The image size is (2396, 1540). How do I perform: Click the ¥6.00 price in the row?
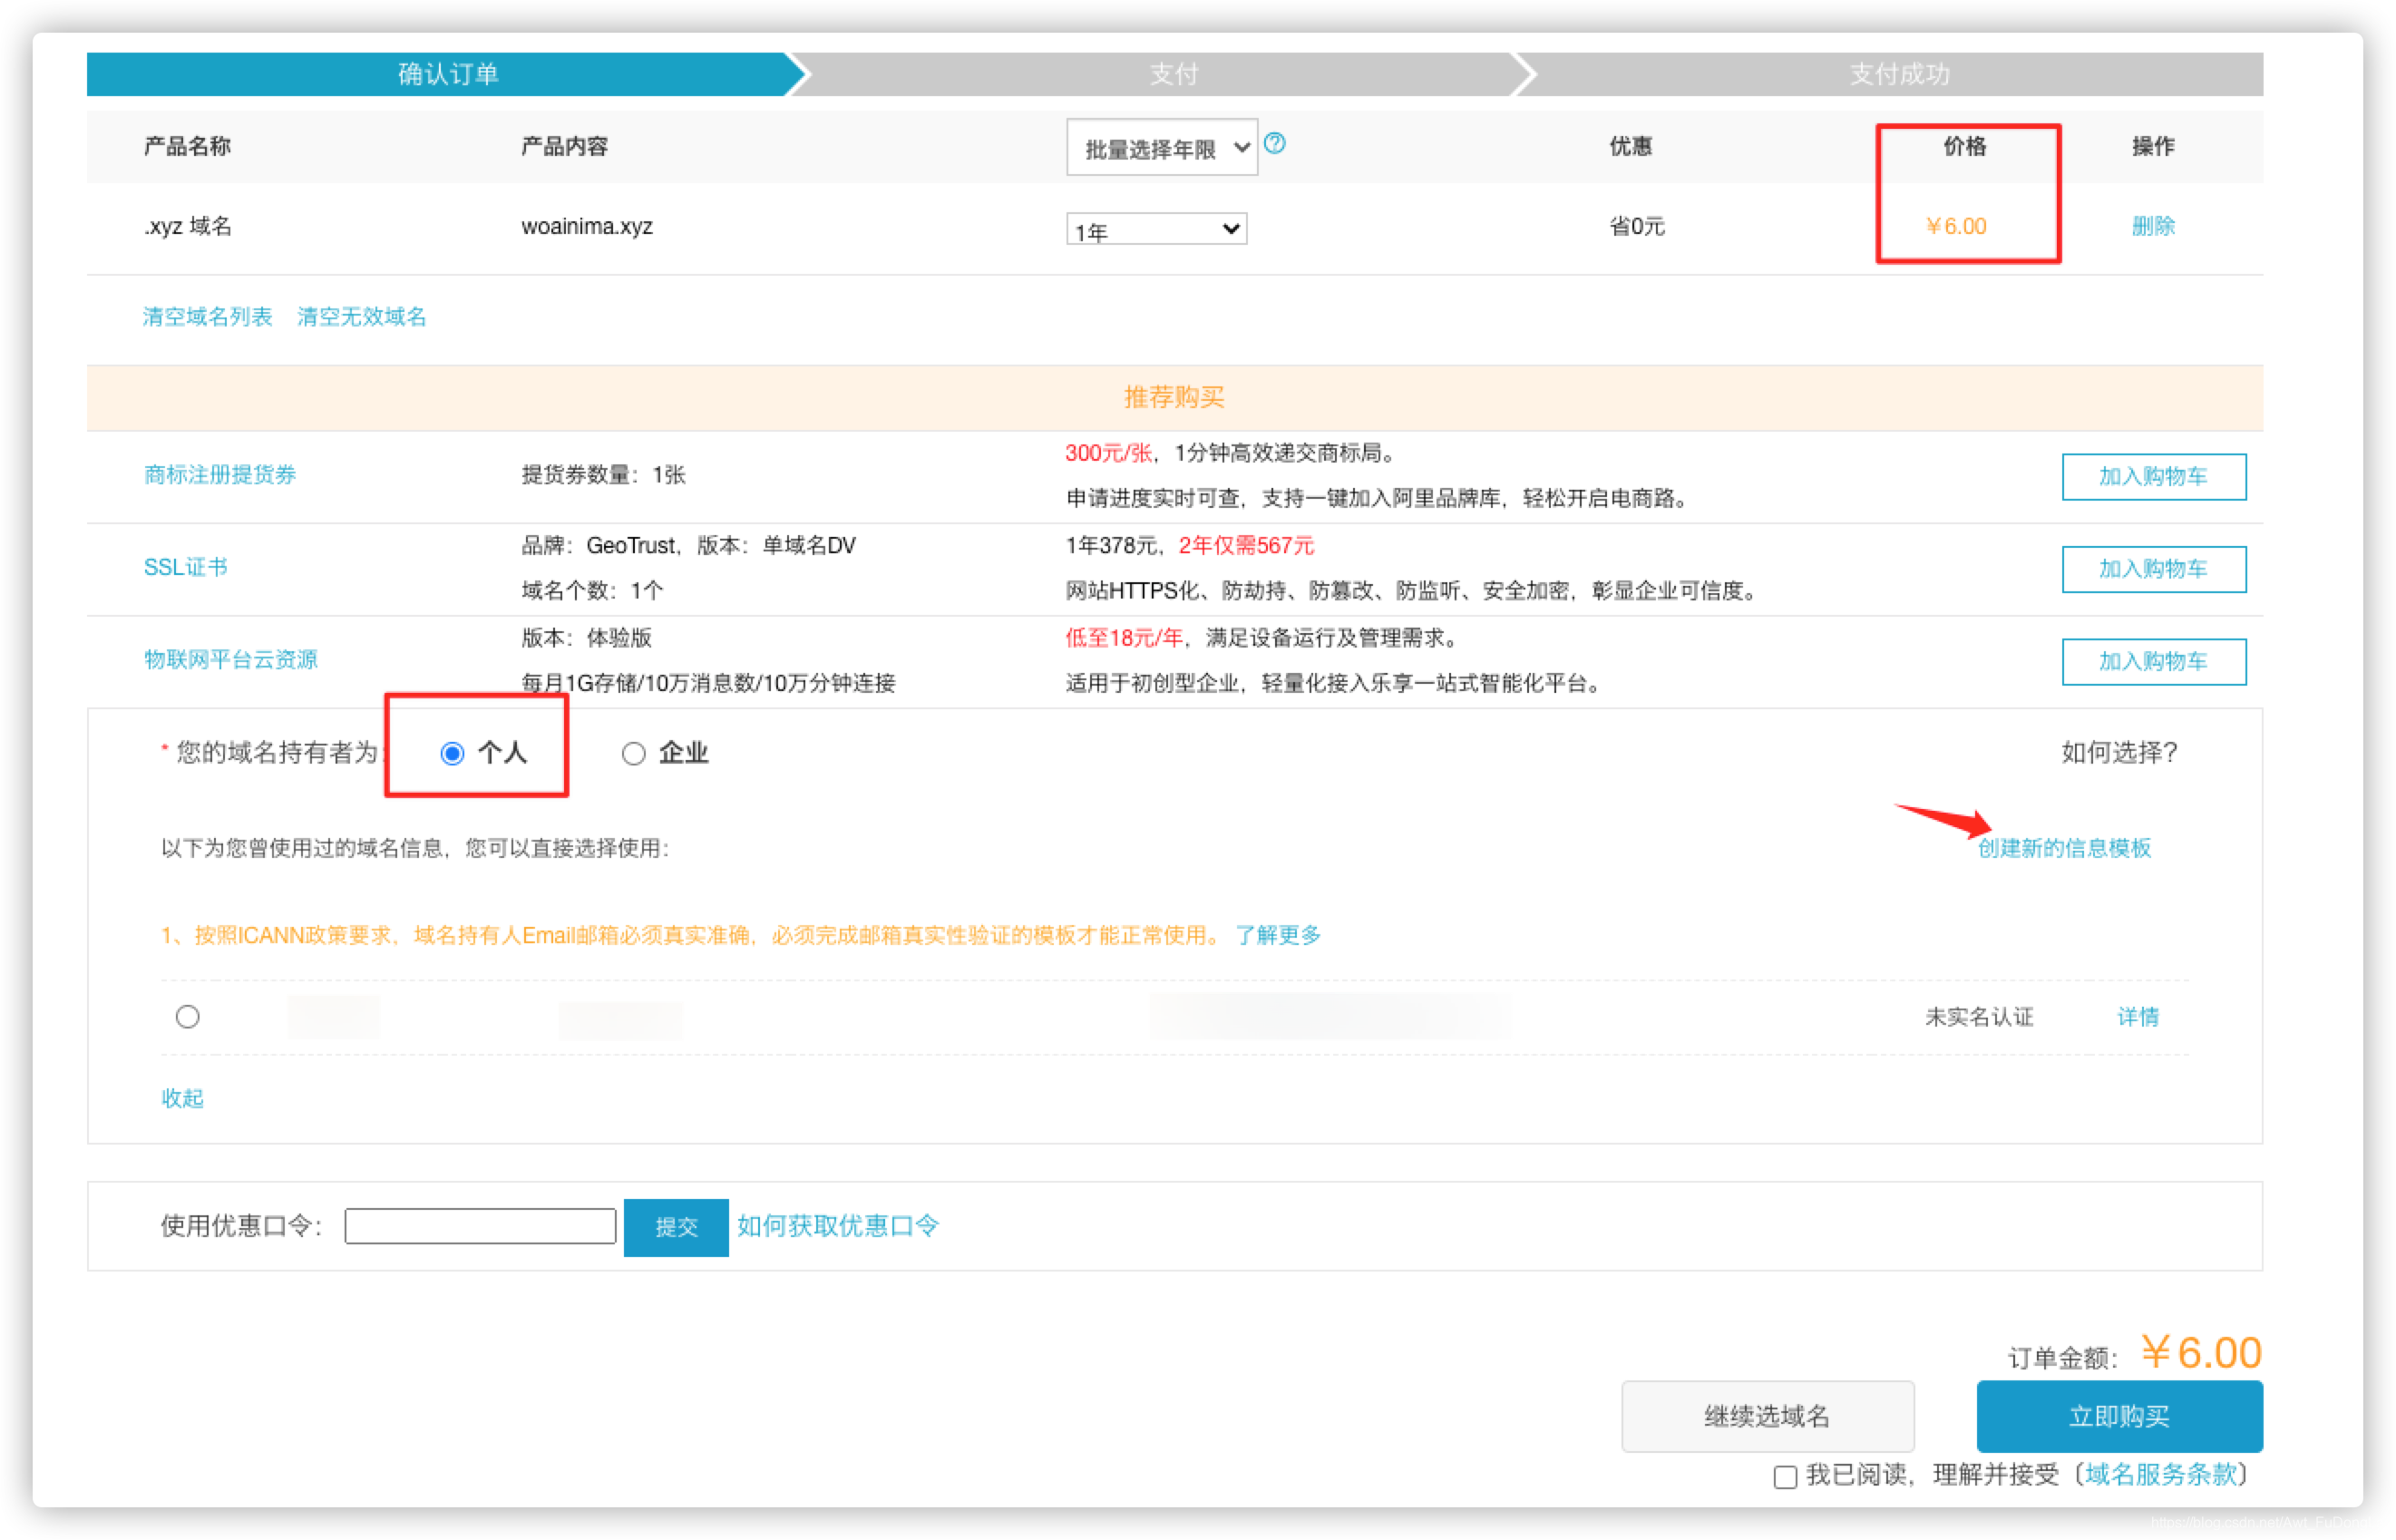[x=1956, y=226]
